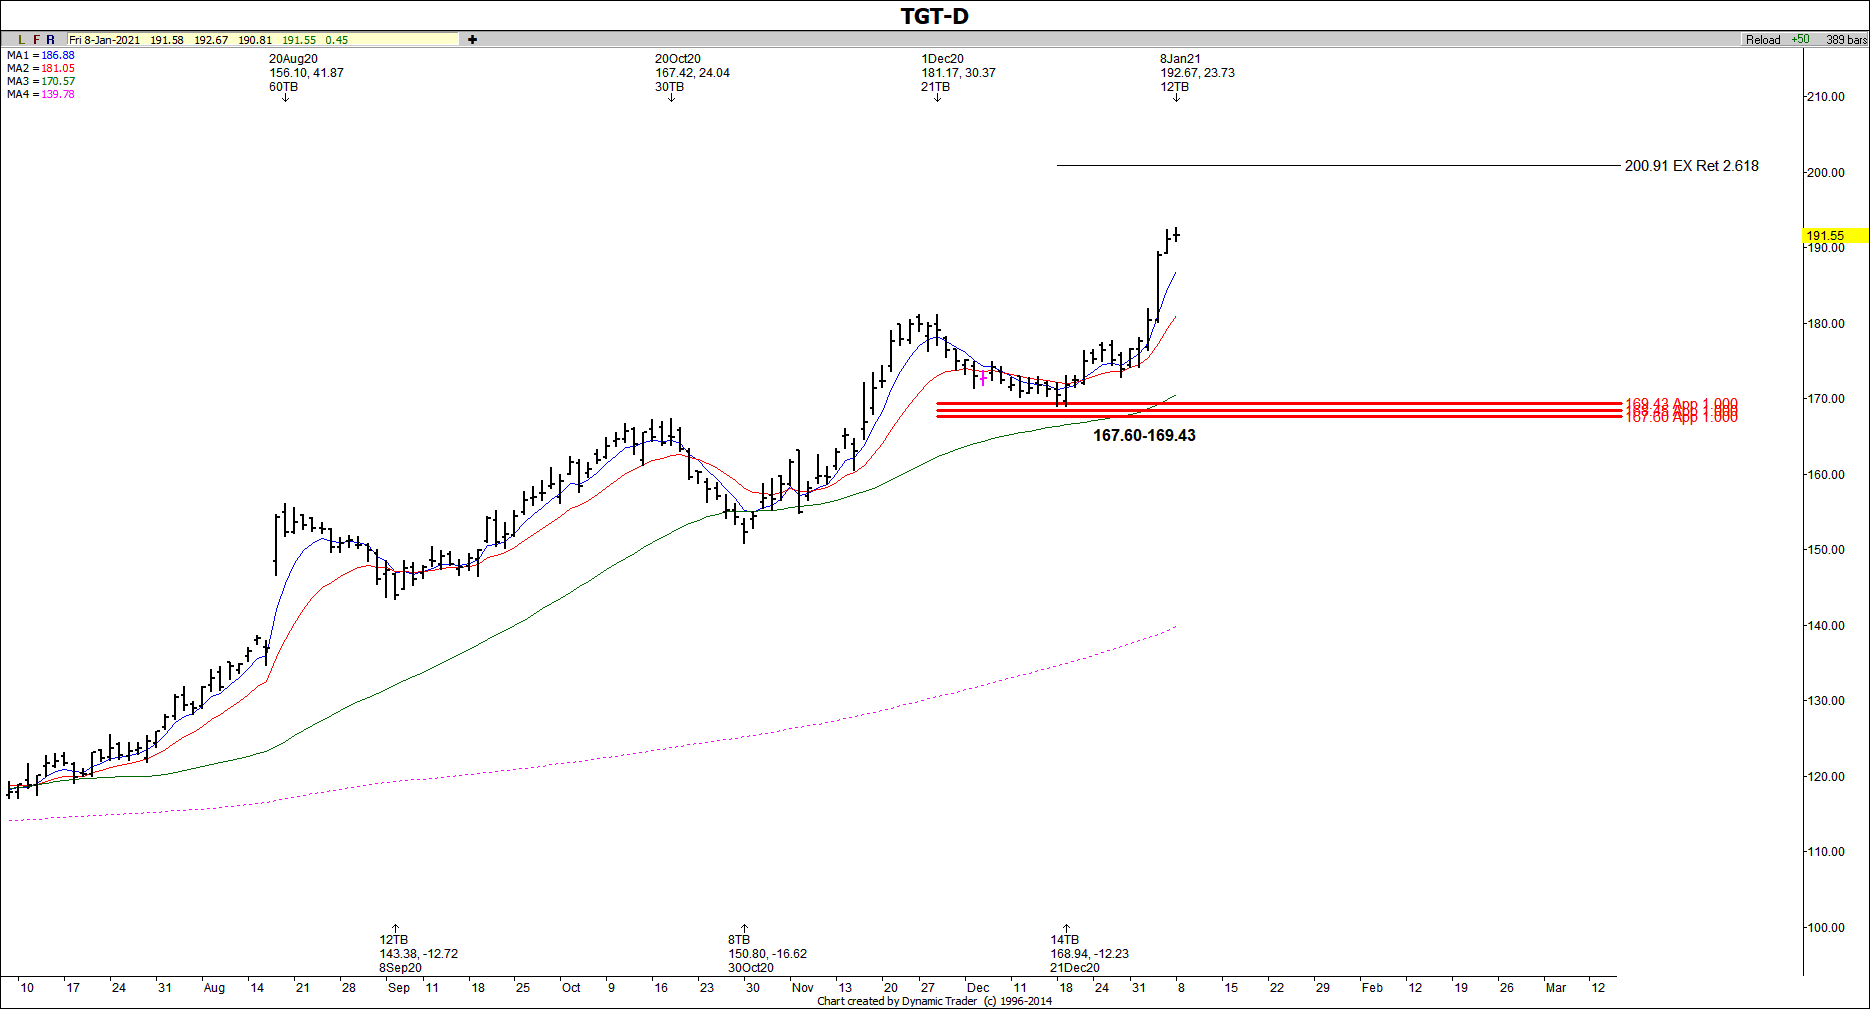
Task: Click the 167.60-169.43 support zone label
Action: tap(1144, 436)
